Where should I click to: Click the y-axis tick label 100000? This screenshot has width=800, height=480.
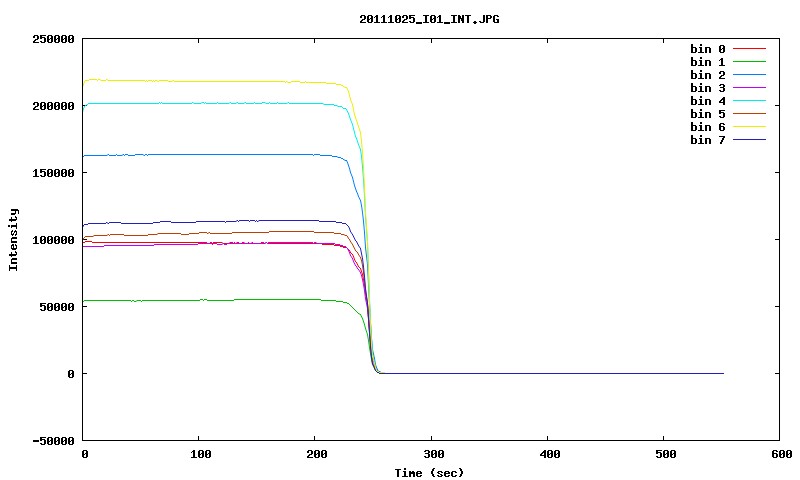(53, 240)
